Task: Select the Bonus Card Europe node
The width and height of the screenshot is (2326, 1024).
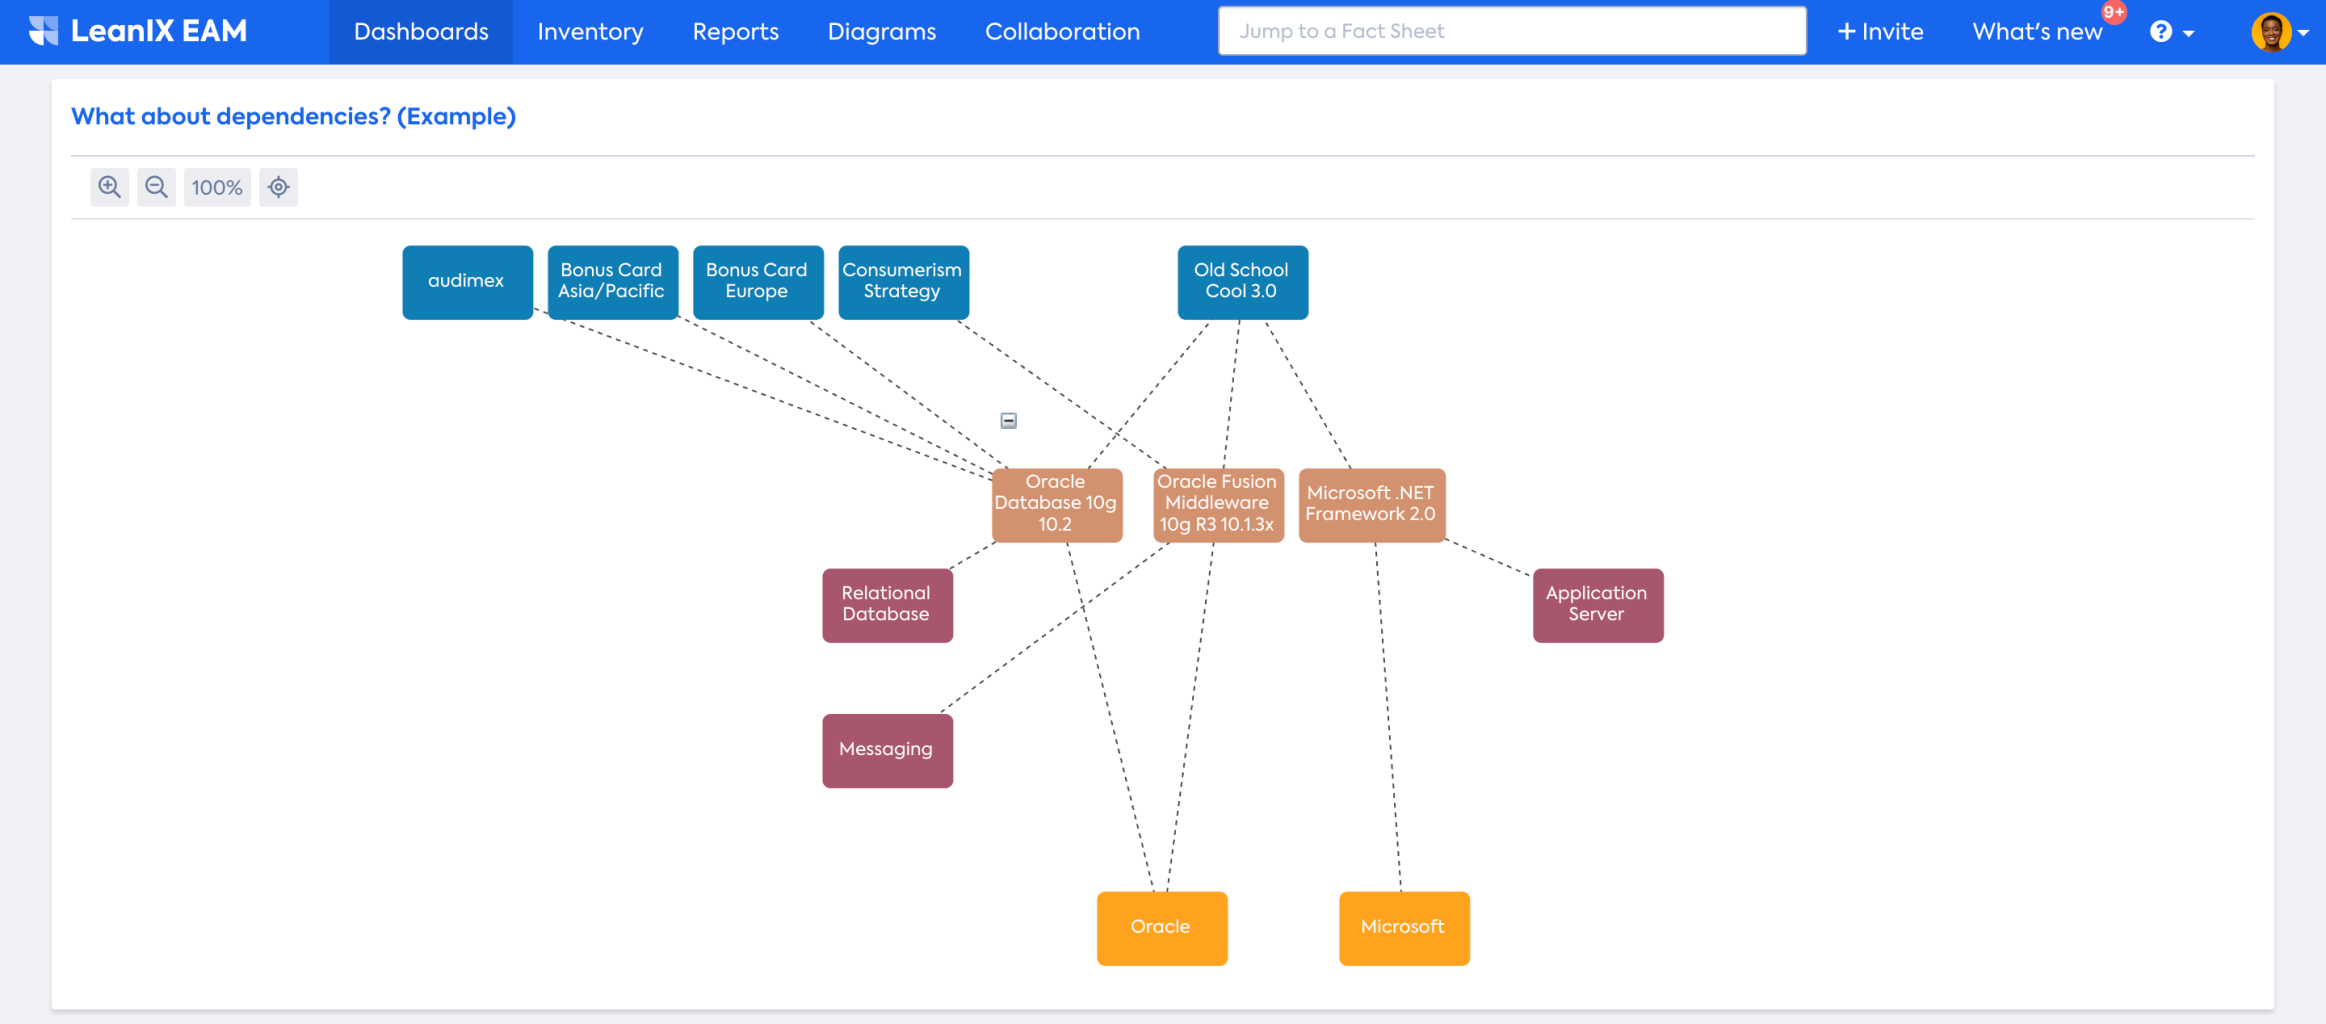Action: [x=758, y=282]
